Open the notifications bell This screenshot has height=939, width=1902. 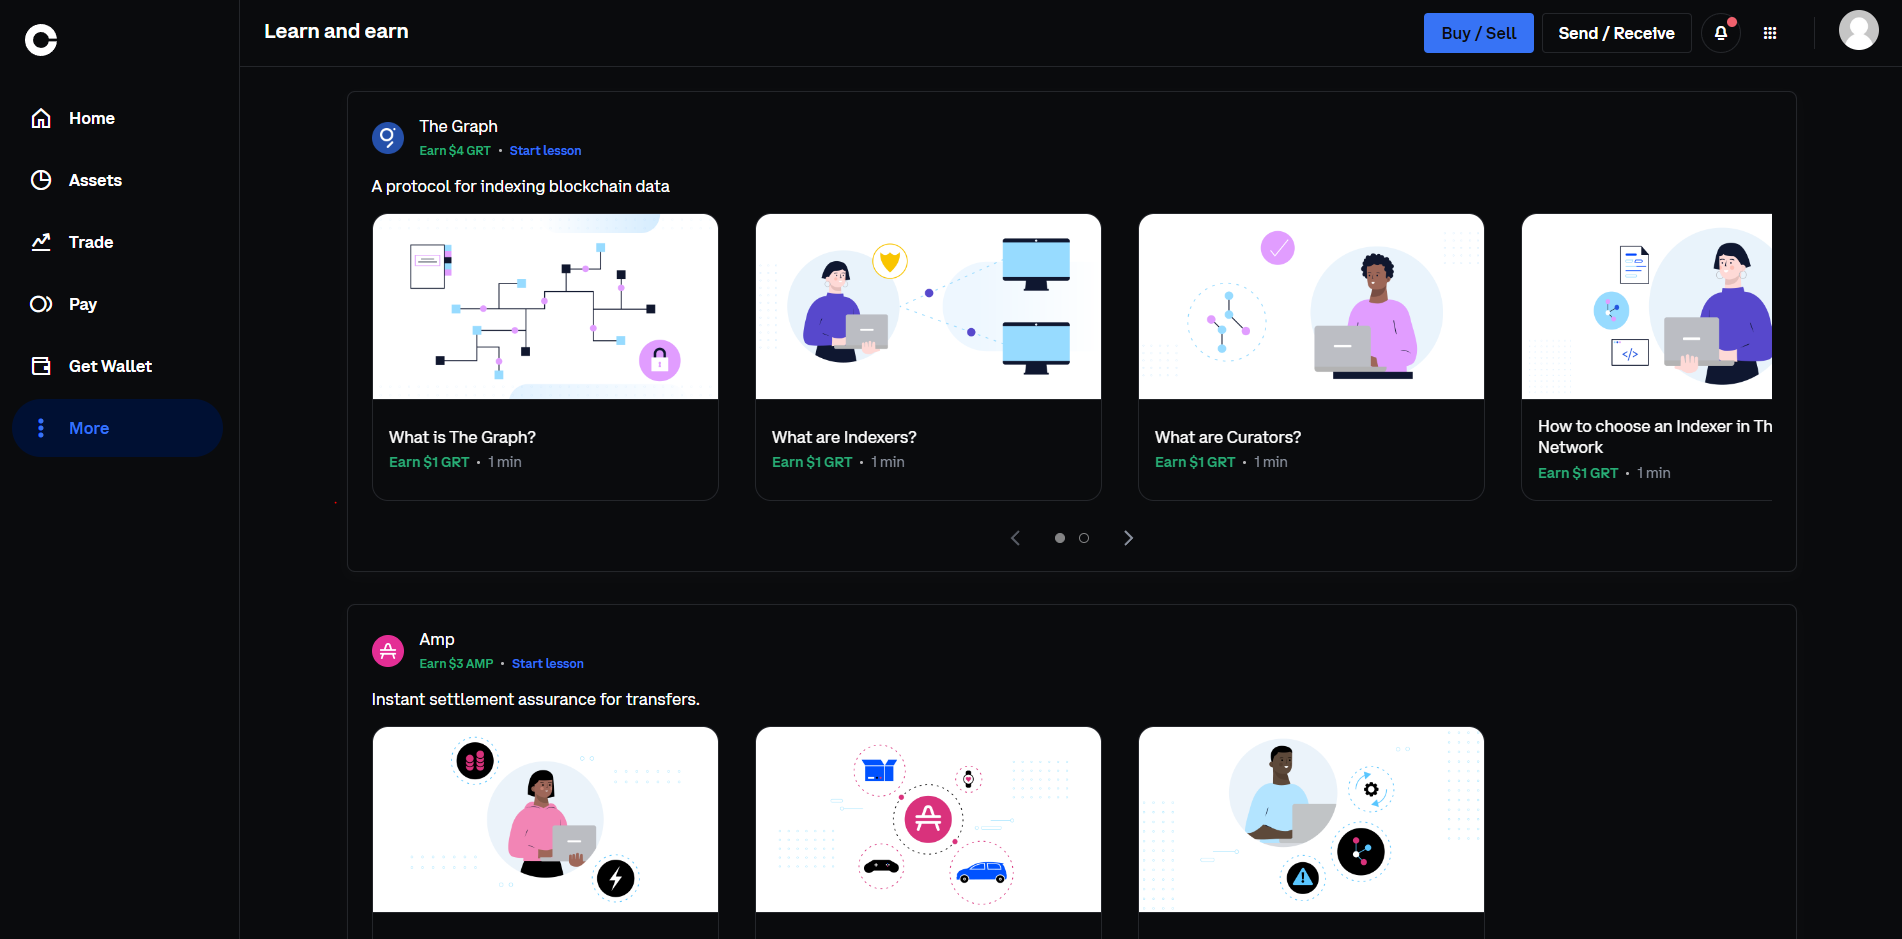coord(1721,33)
